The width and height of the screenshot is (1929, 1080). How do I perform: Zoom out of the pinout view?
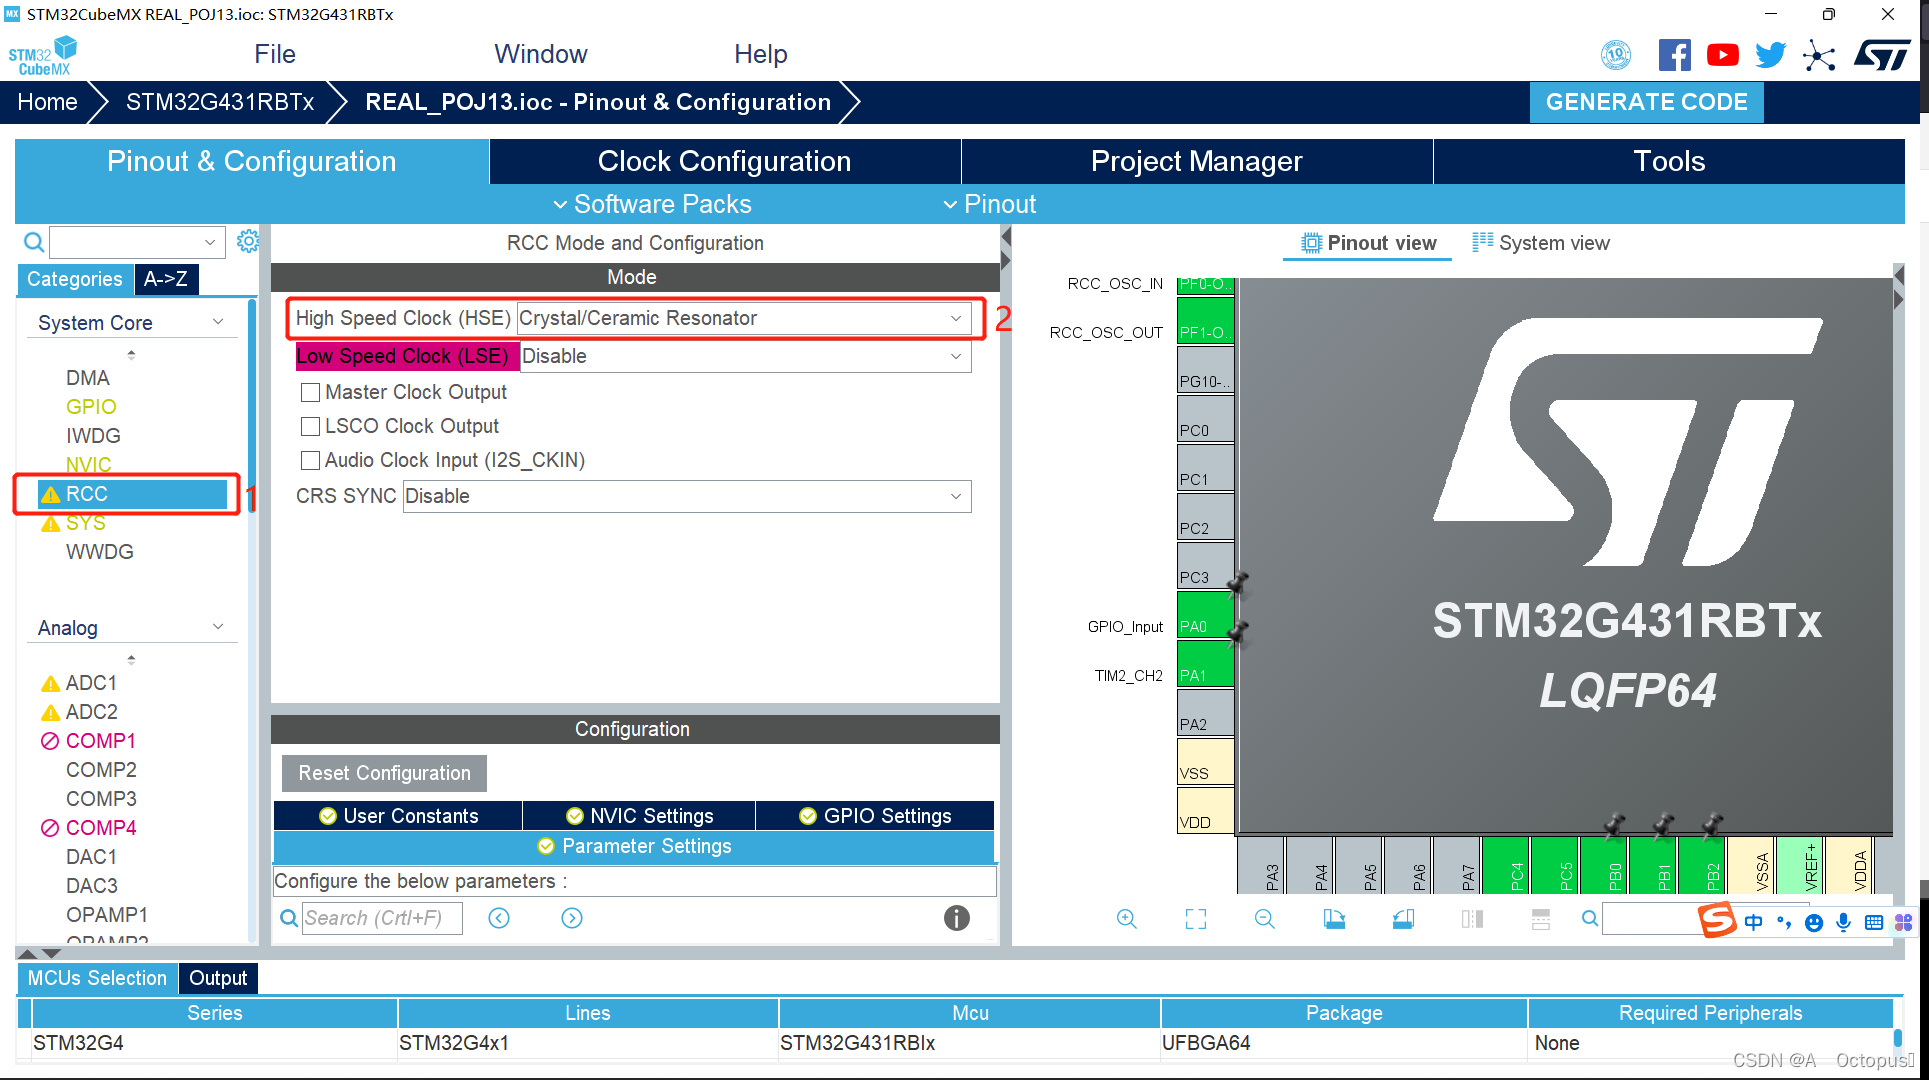(x=1264, y=919)
